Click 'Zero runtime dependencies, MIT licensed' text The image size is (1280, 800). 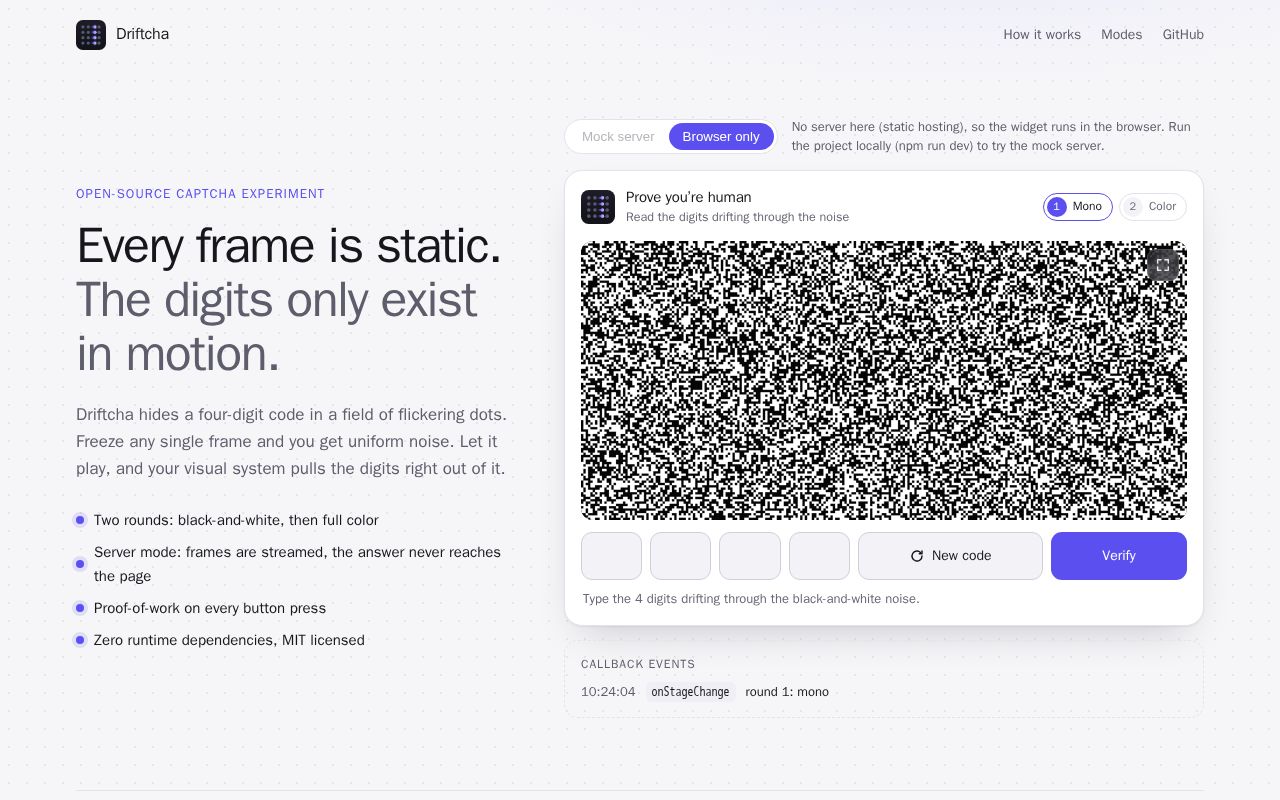[229, 640]
